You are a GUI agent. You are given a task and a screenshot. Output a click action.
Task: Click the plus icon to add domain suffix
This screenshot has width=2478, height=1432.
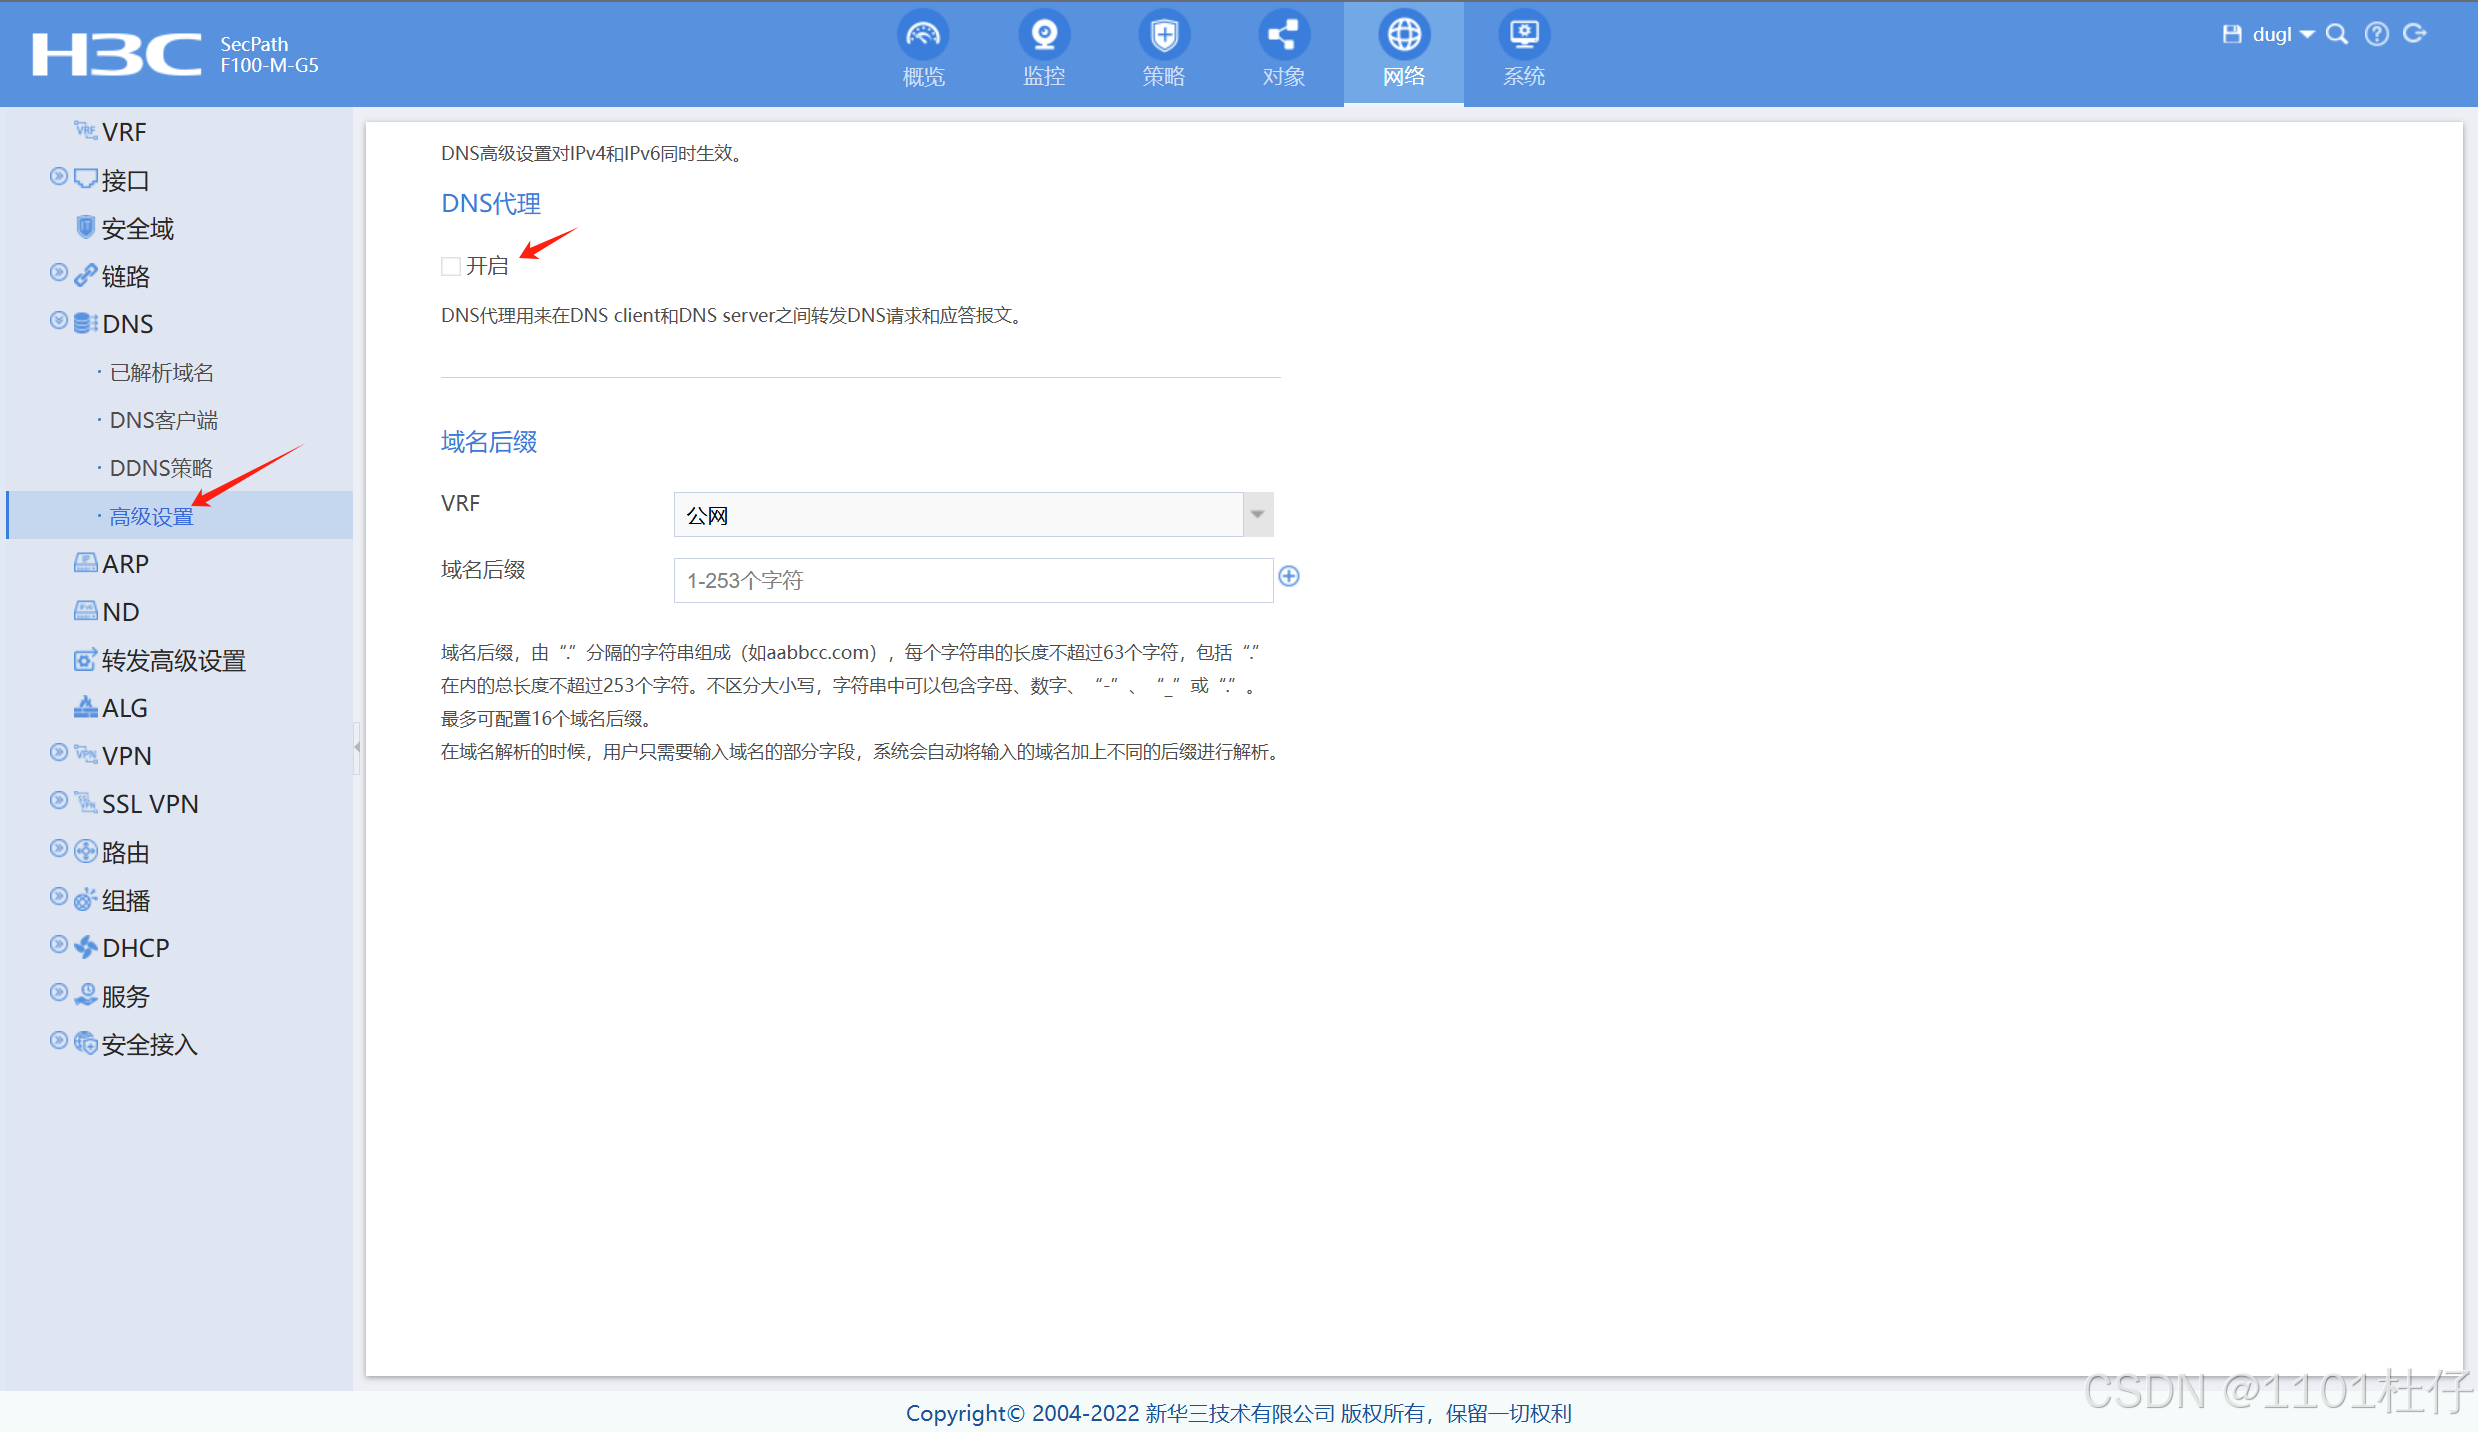[x=1289, y=576]
